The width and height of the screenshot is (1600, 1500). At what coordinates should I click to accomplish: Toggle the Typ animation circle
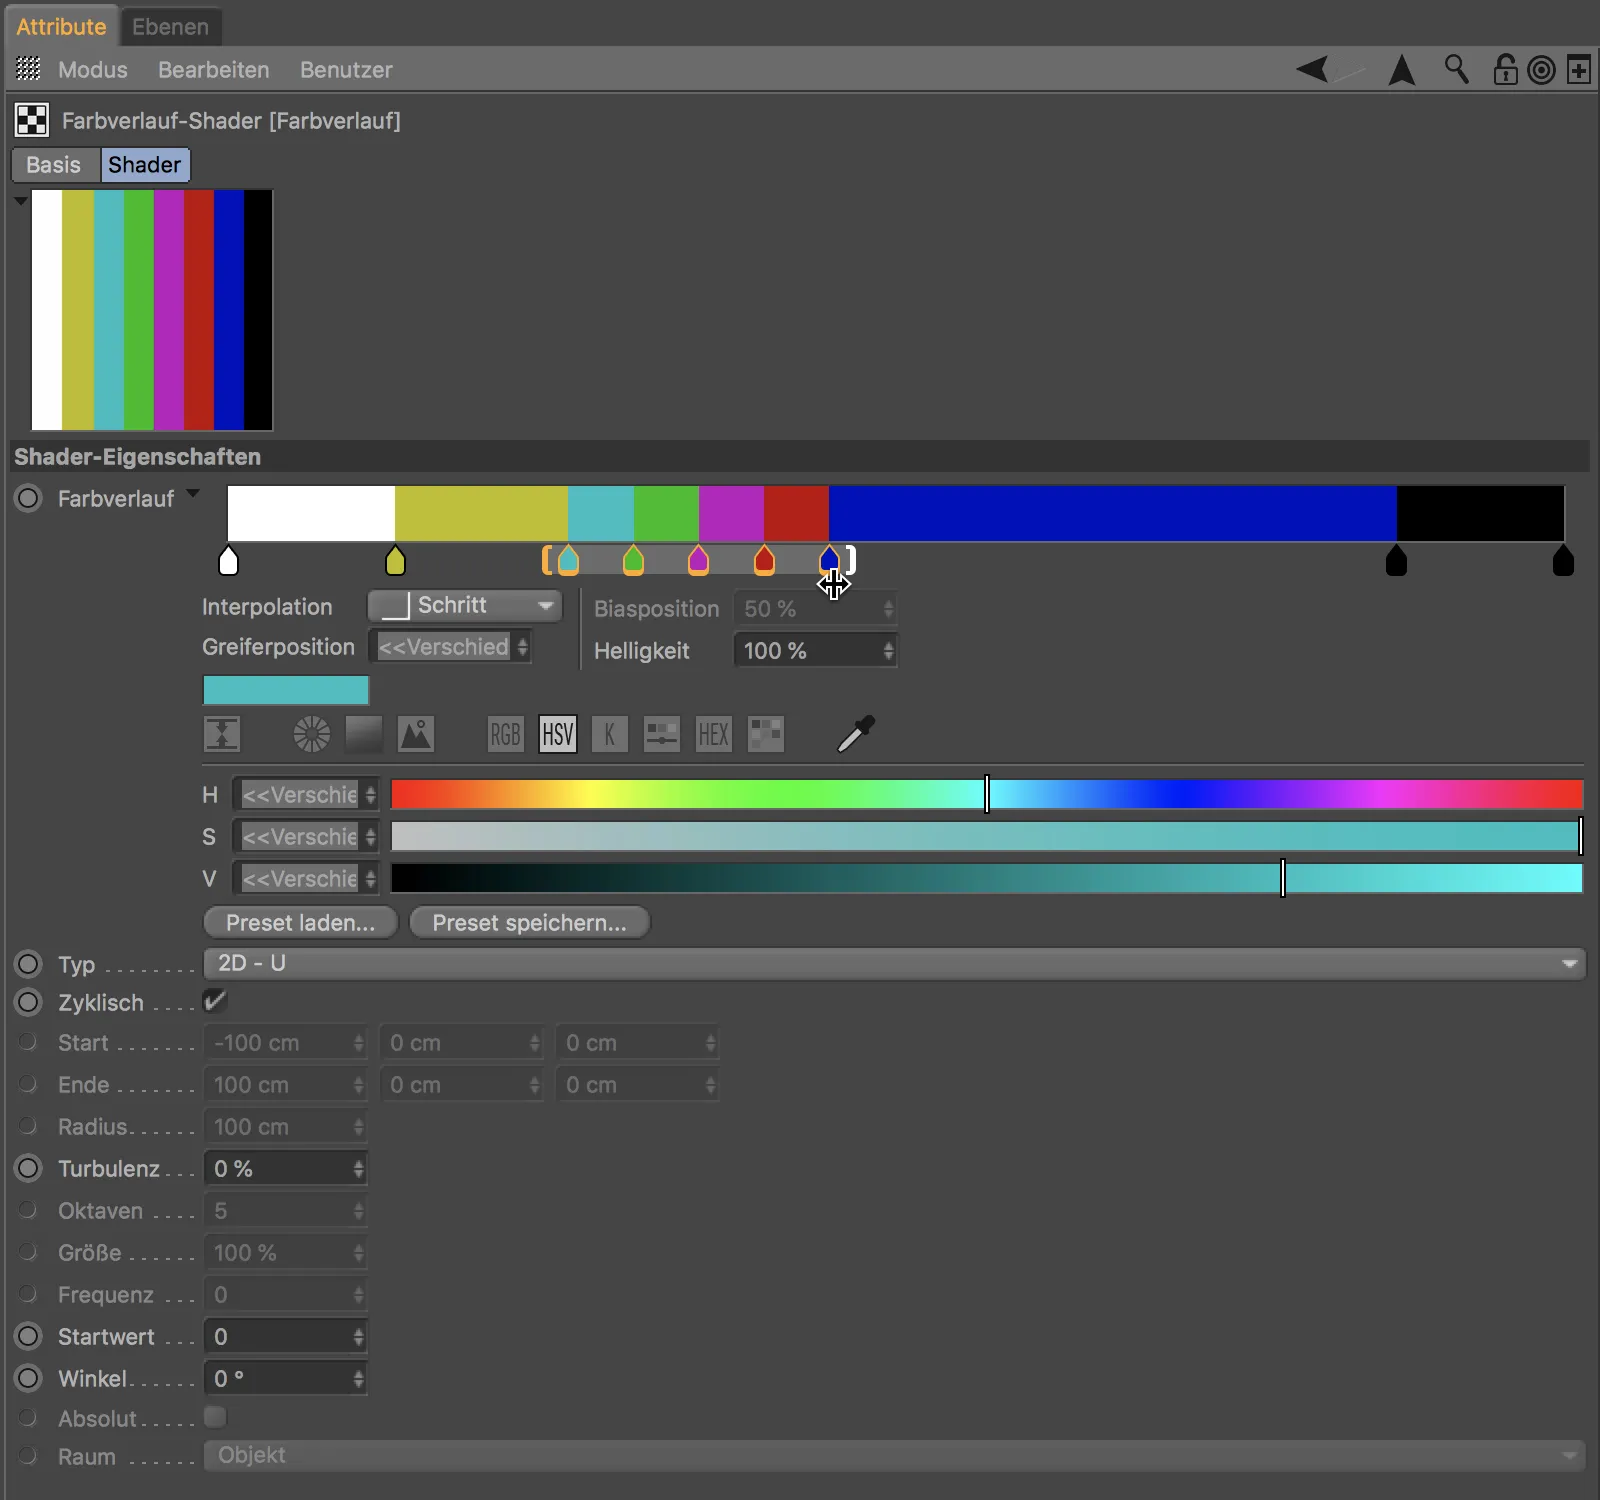point(28,964)
